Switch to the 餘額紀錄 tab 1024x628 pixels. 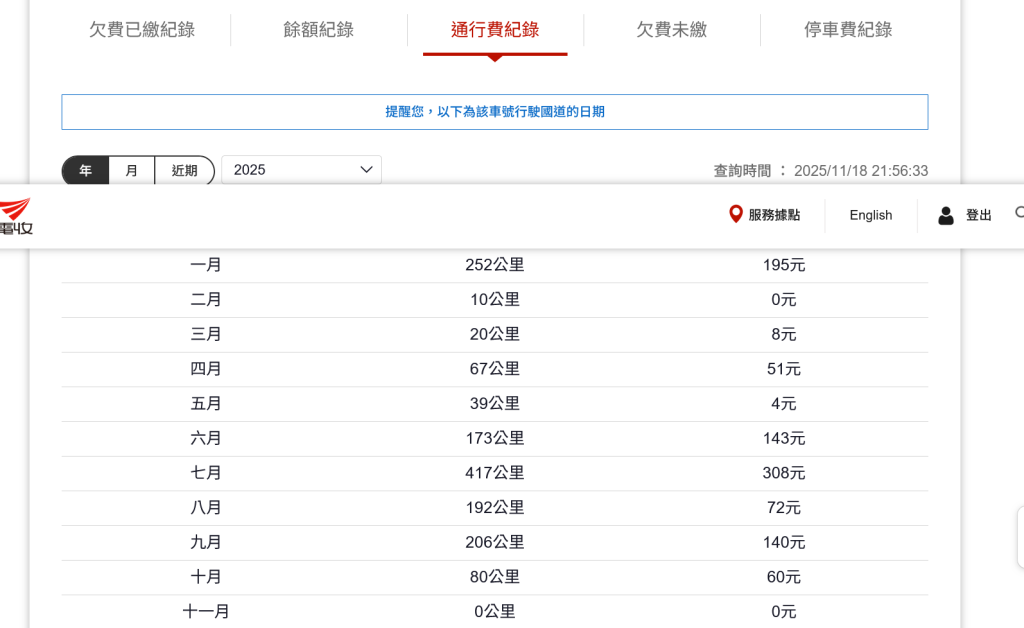pyautogui.click(x=318, y=30)
